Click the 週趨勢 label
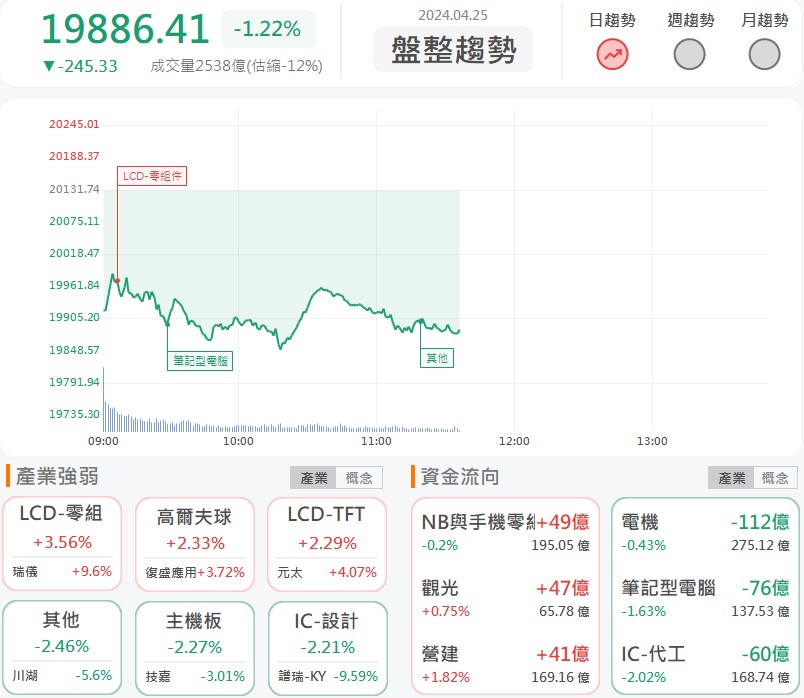Screen dimensions: 804x698 pyautogui.click(x=691, y=21)
